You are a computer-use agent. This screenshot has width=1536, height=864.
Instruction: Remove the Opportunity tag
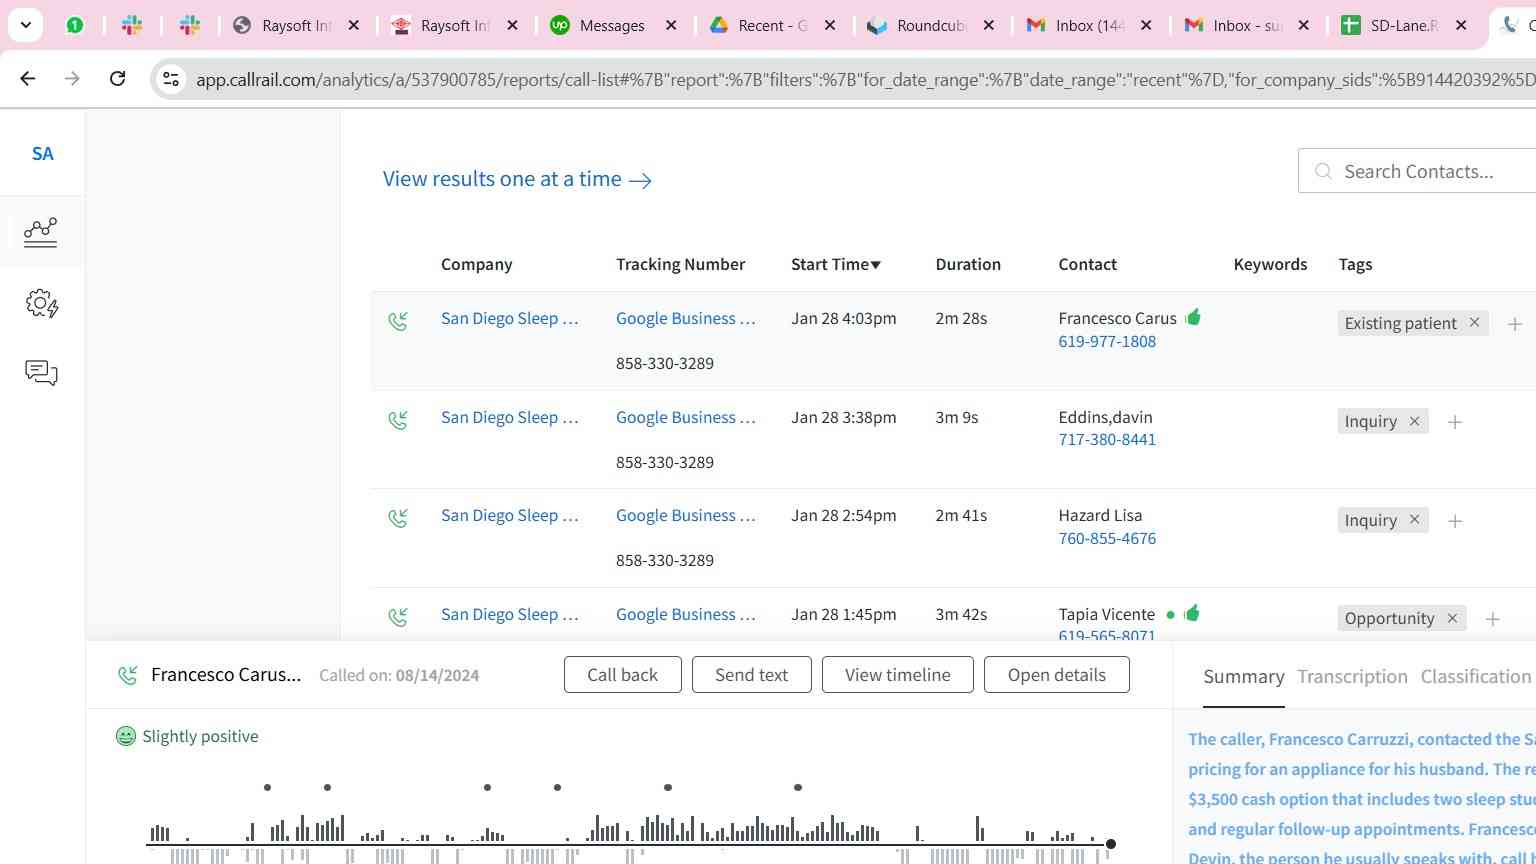click(1452, 618)
